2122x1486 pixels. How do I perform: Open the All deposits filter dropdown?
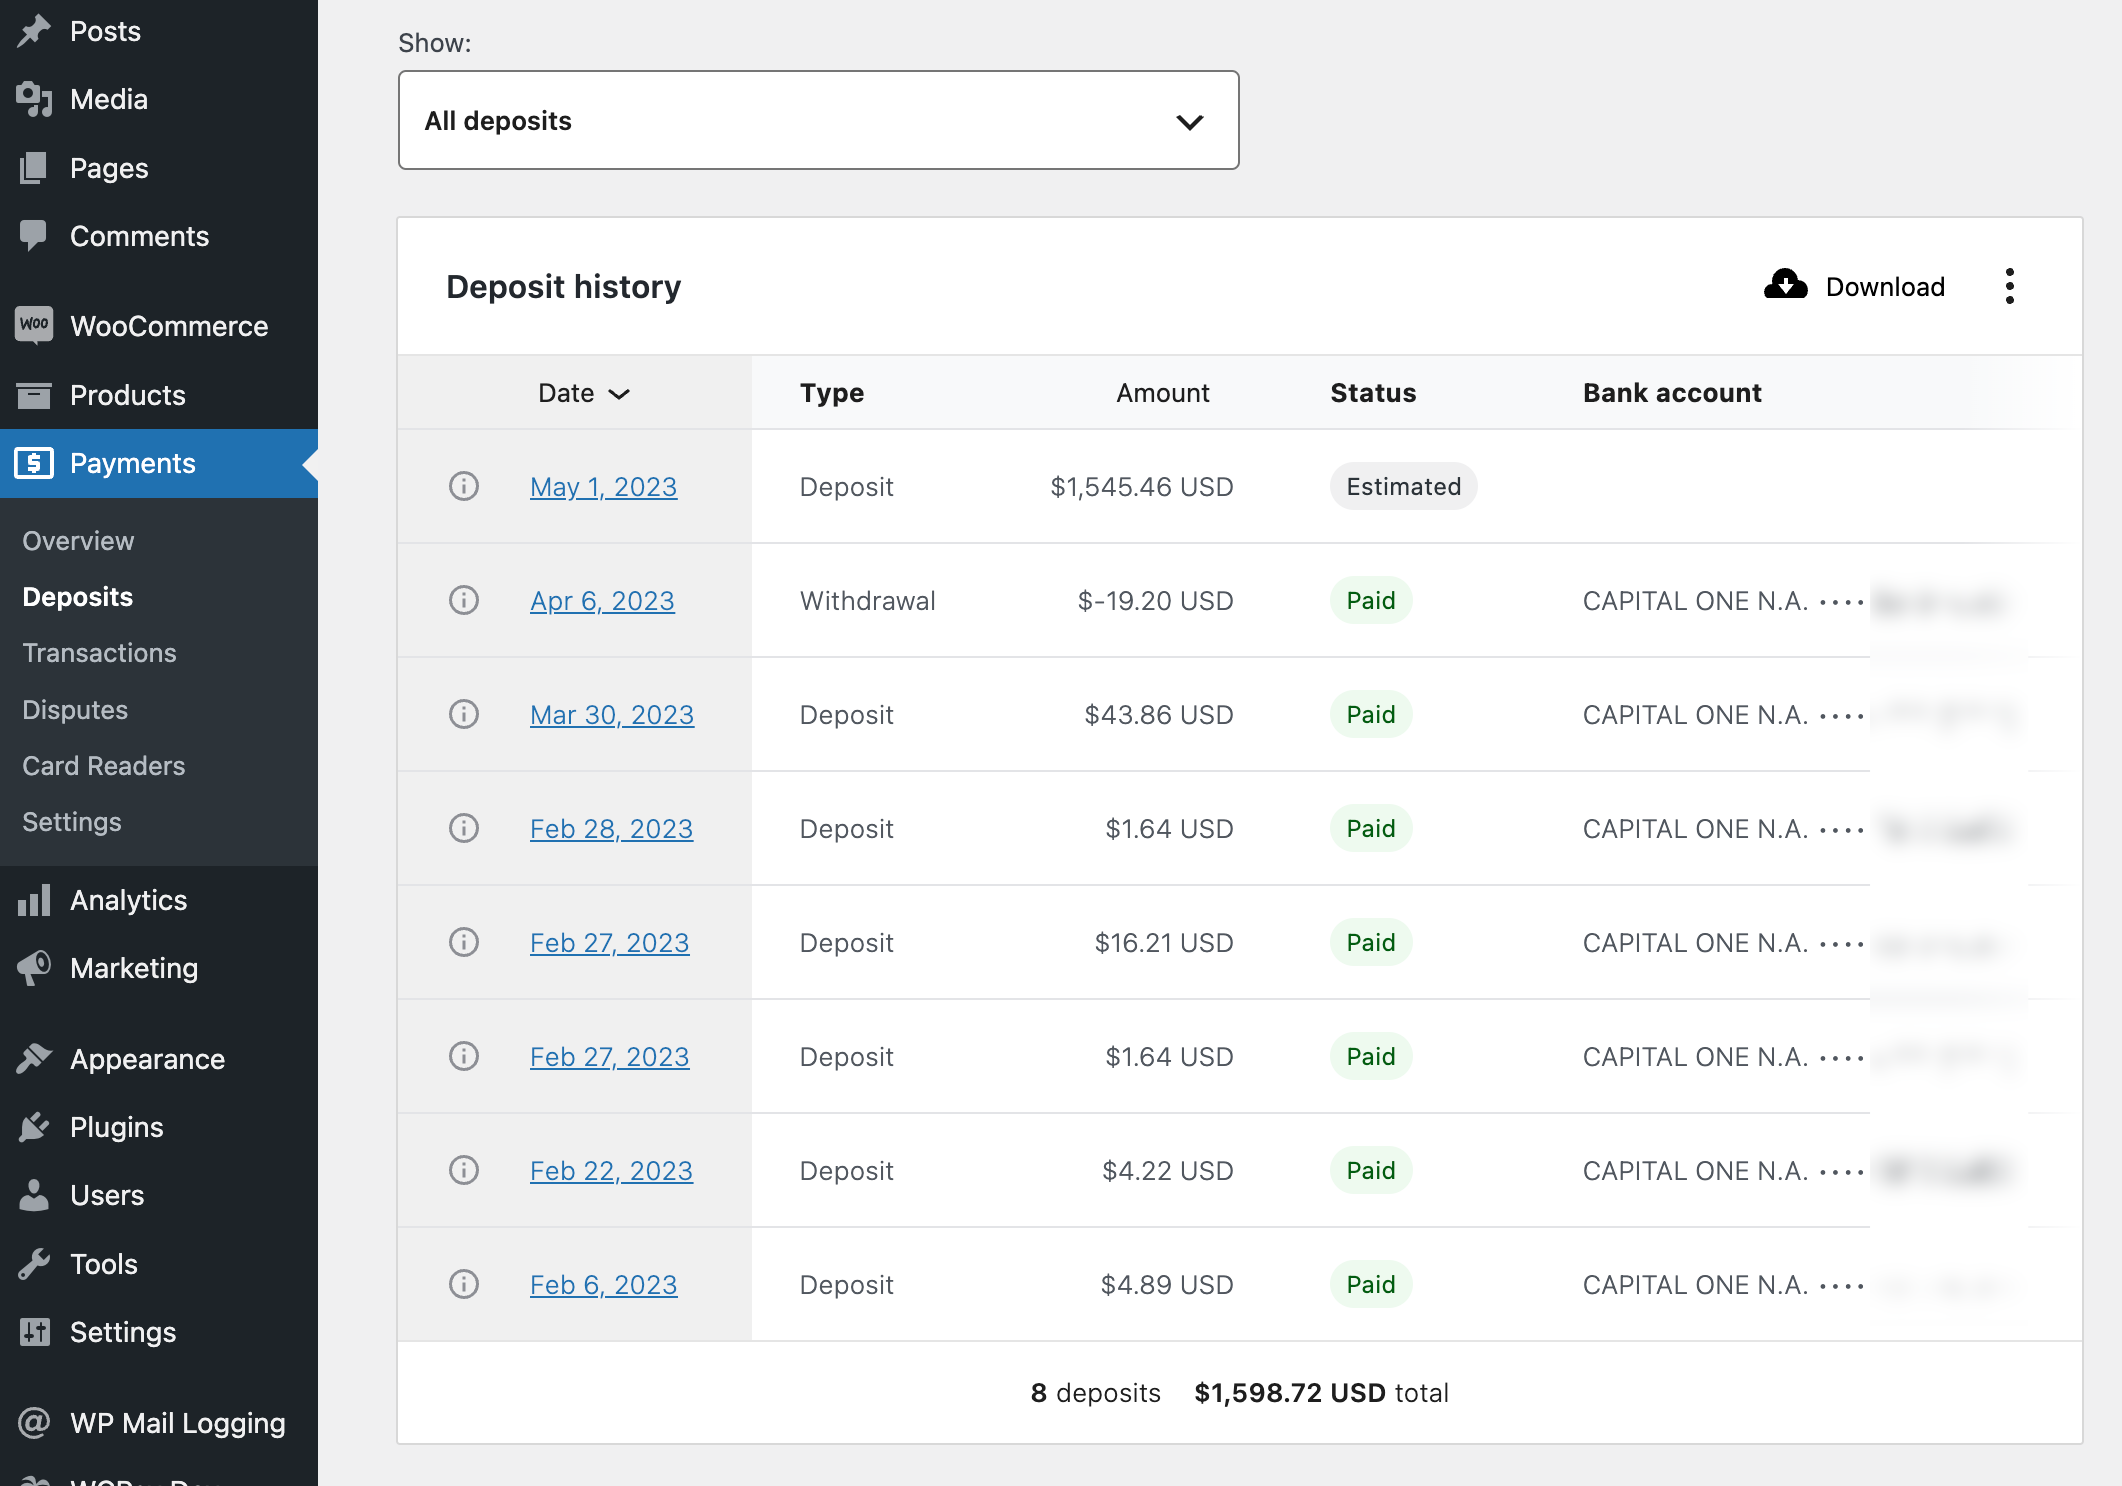[x=818, y=121]
